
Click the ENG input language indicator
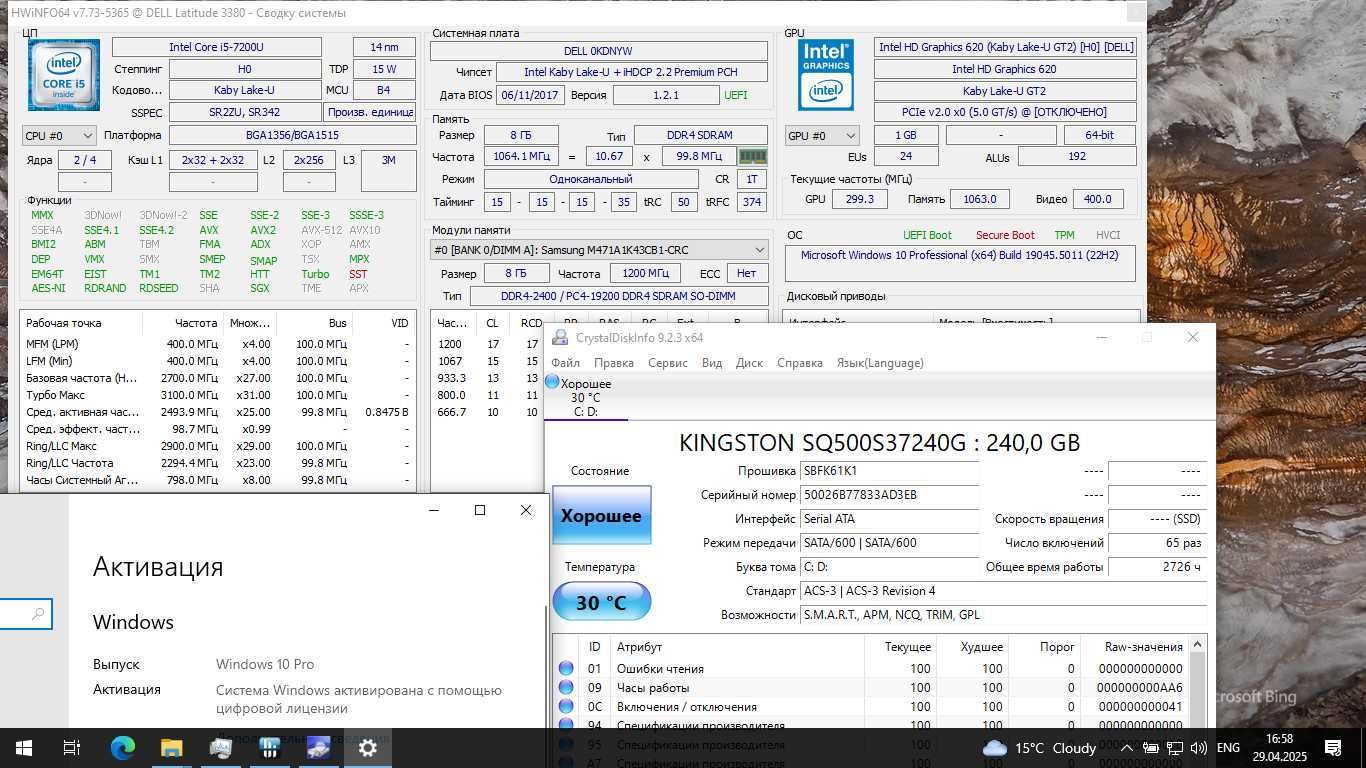coord(1228,748)
